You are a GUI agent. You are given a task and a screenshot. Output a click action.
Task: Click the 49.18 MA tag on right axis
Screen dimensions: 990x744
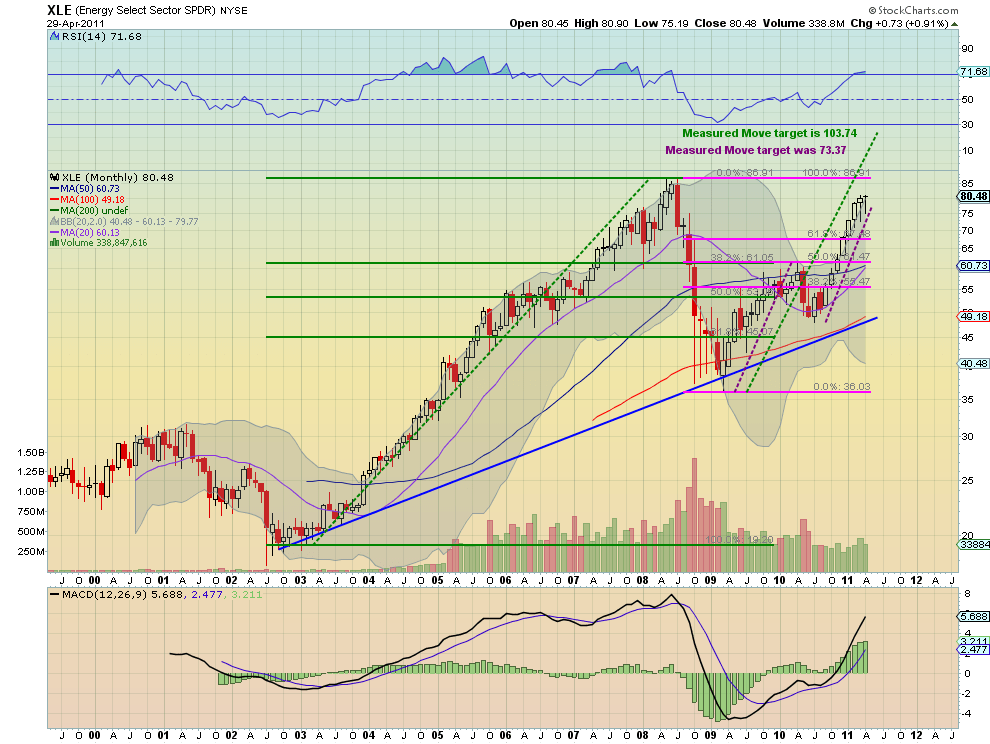pyautogui.click(x=974, y=316)
